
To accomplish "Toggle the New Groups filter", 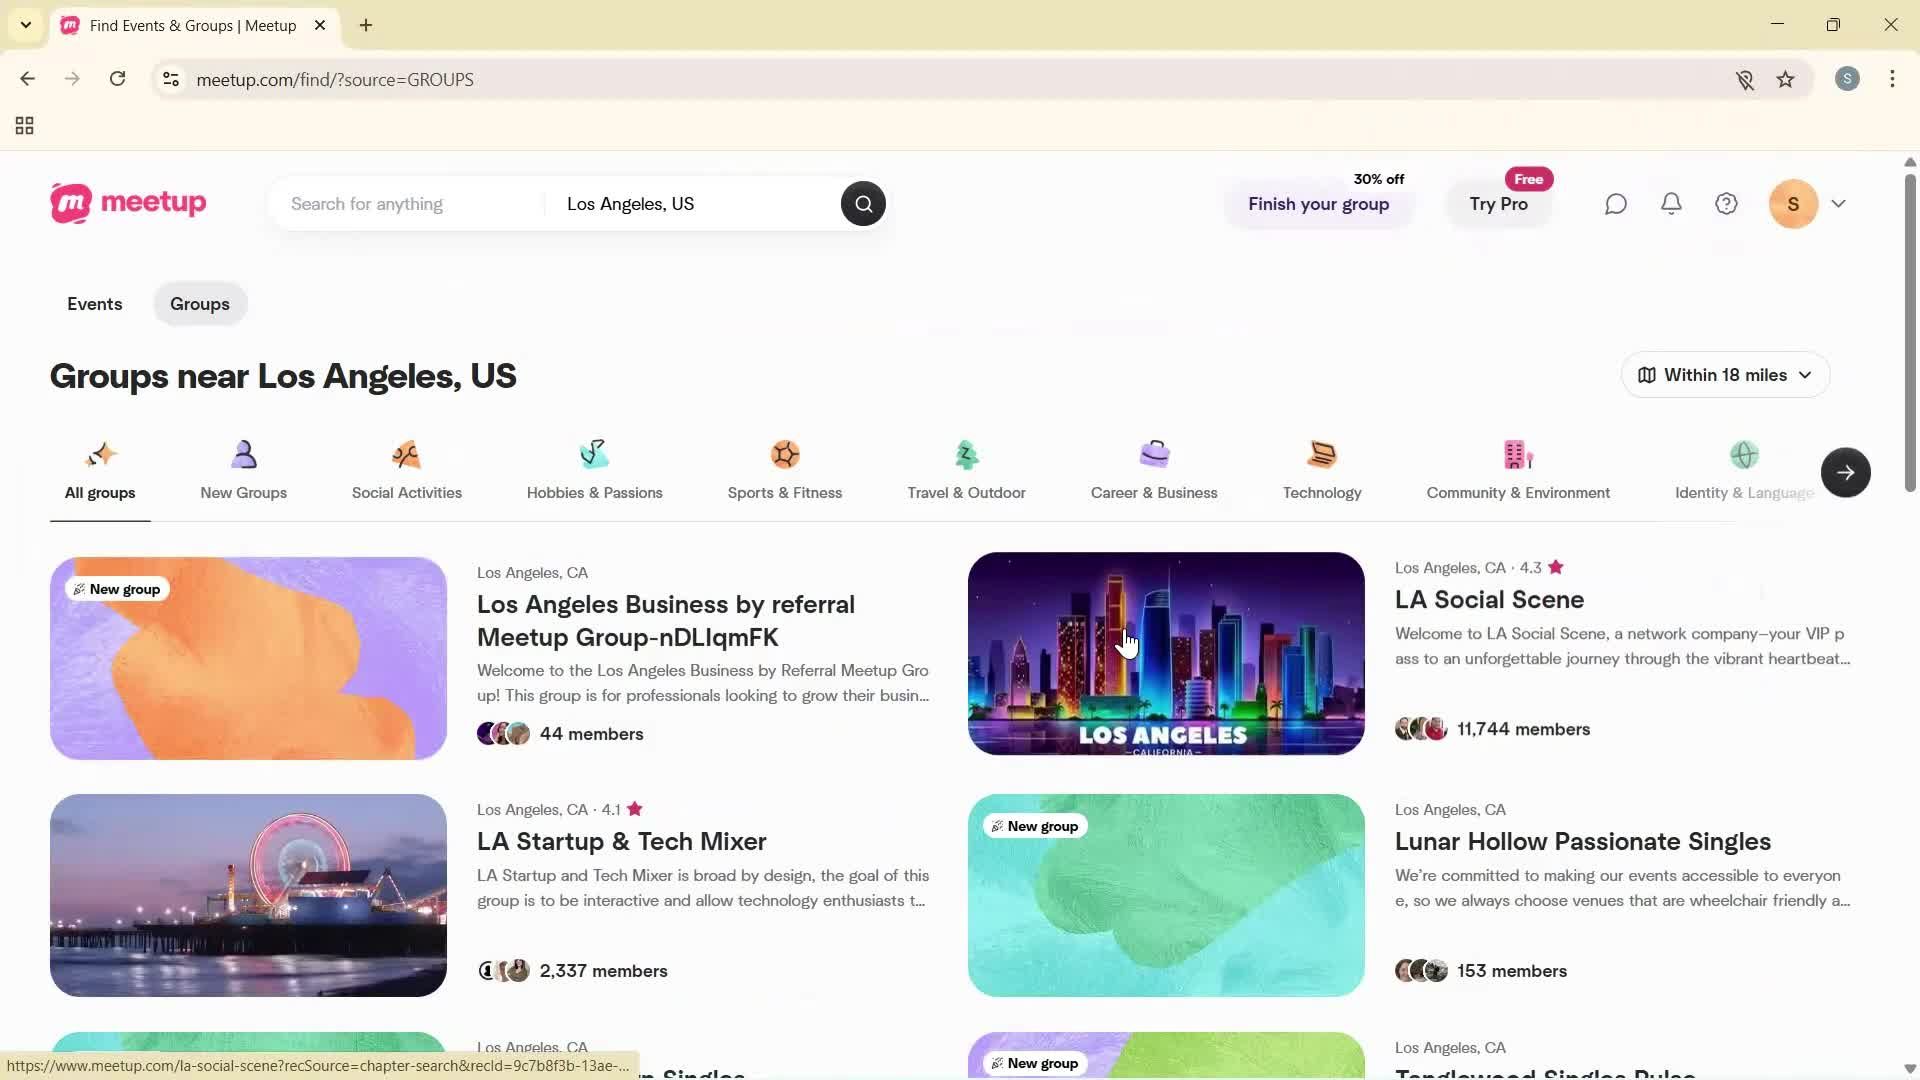I will (243, 470).
